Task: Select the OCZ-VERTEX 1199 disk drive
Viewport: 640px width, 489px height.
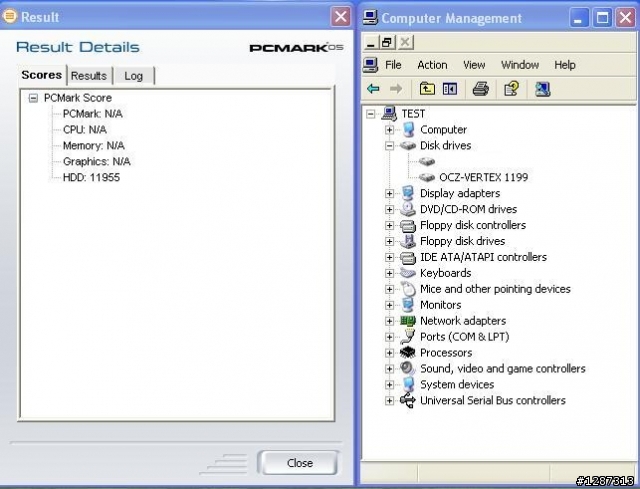Action: tap(483, 177)
